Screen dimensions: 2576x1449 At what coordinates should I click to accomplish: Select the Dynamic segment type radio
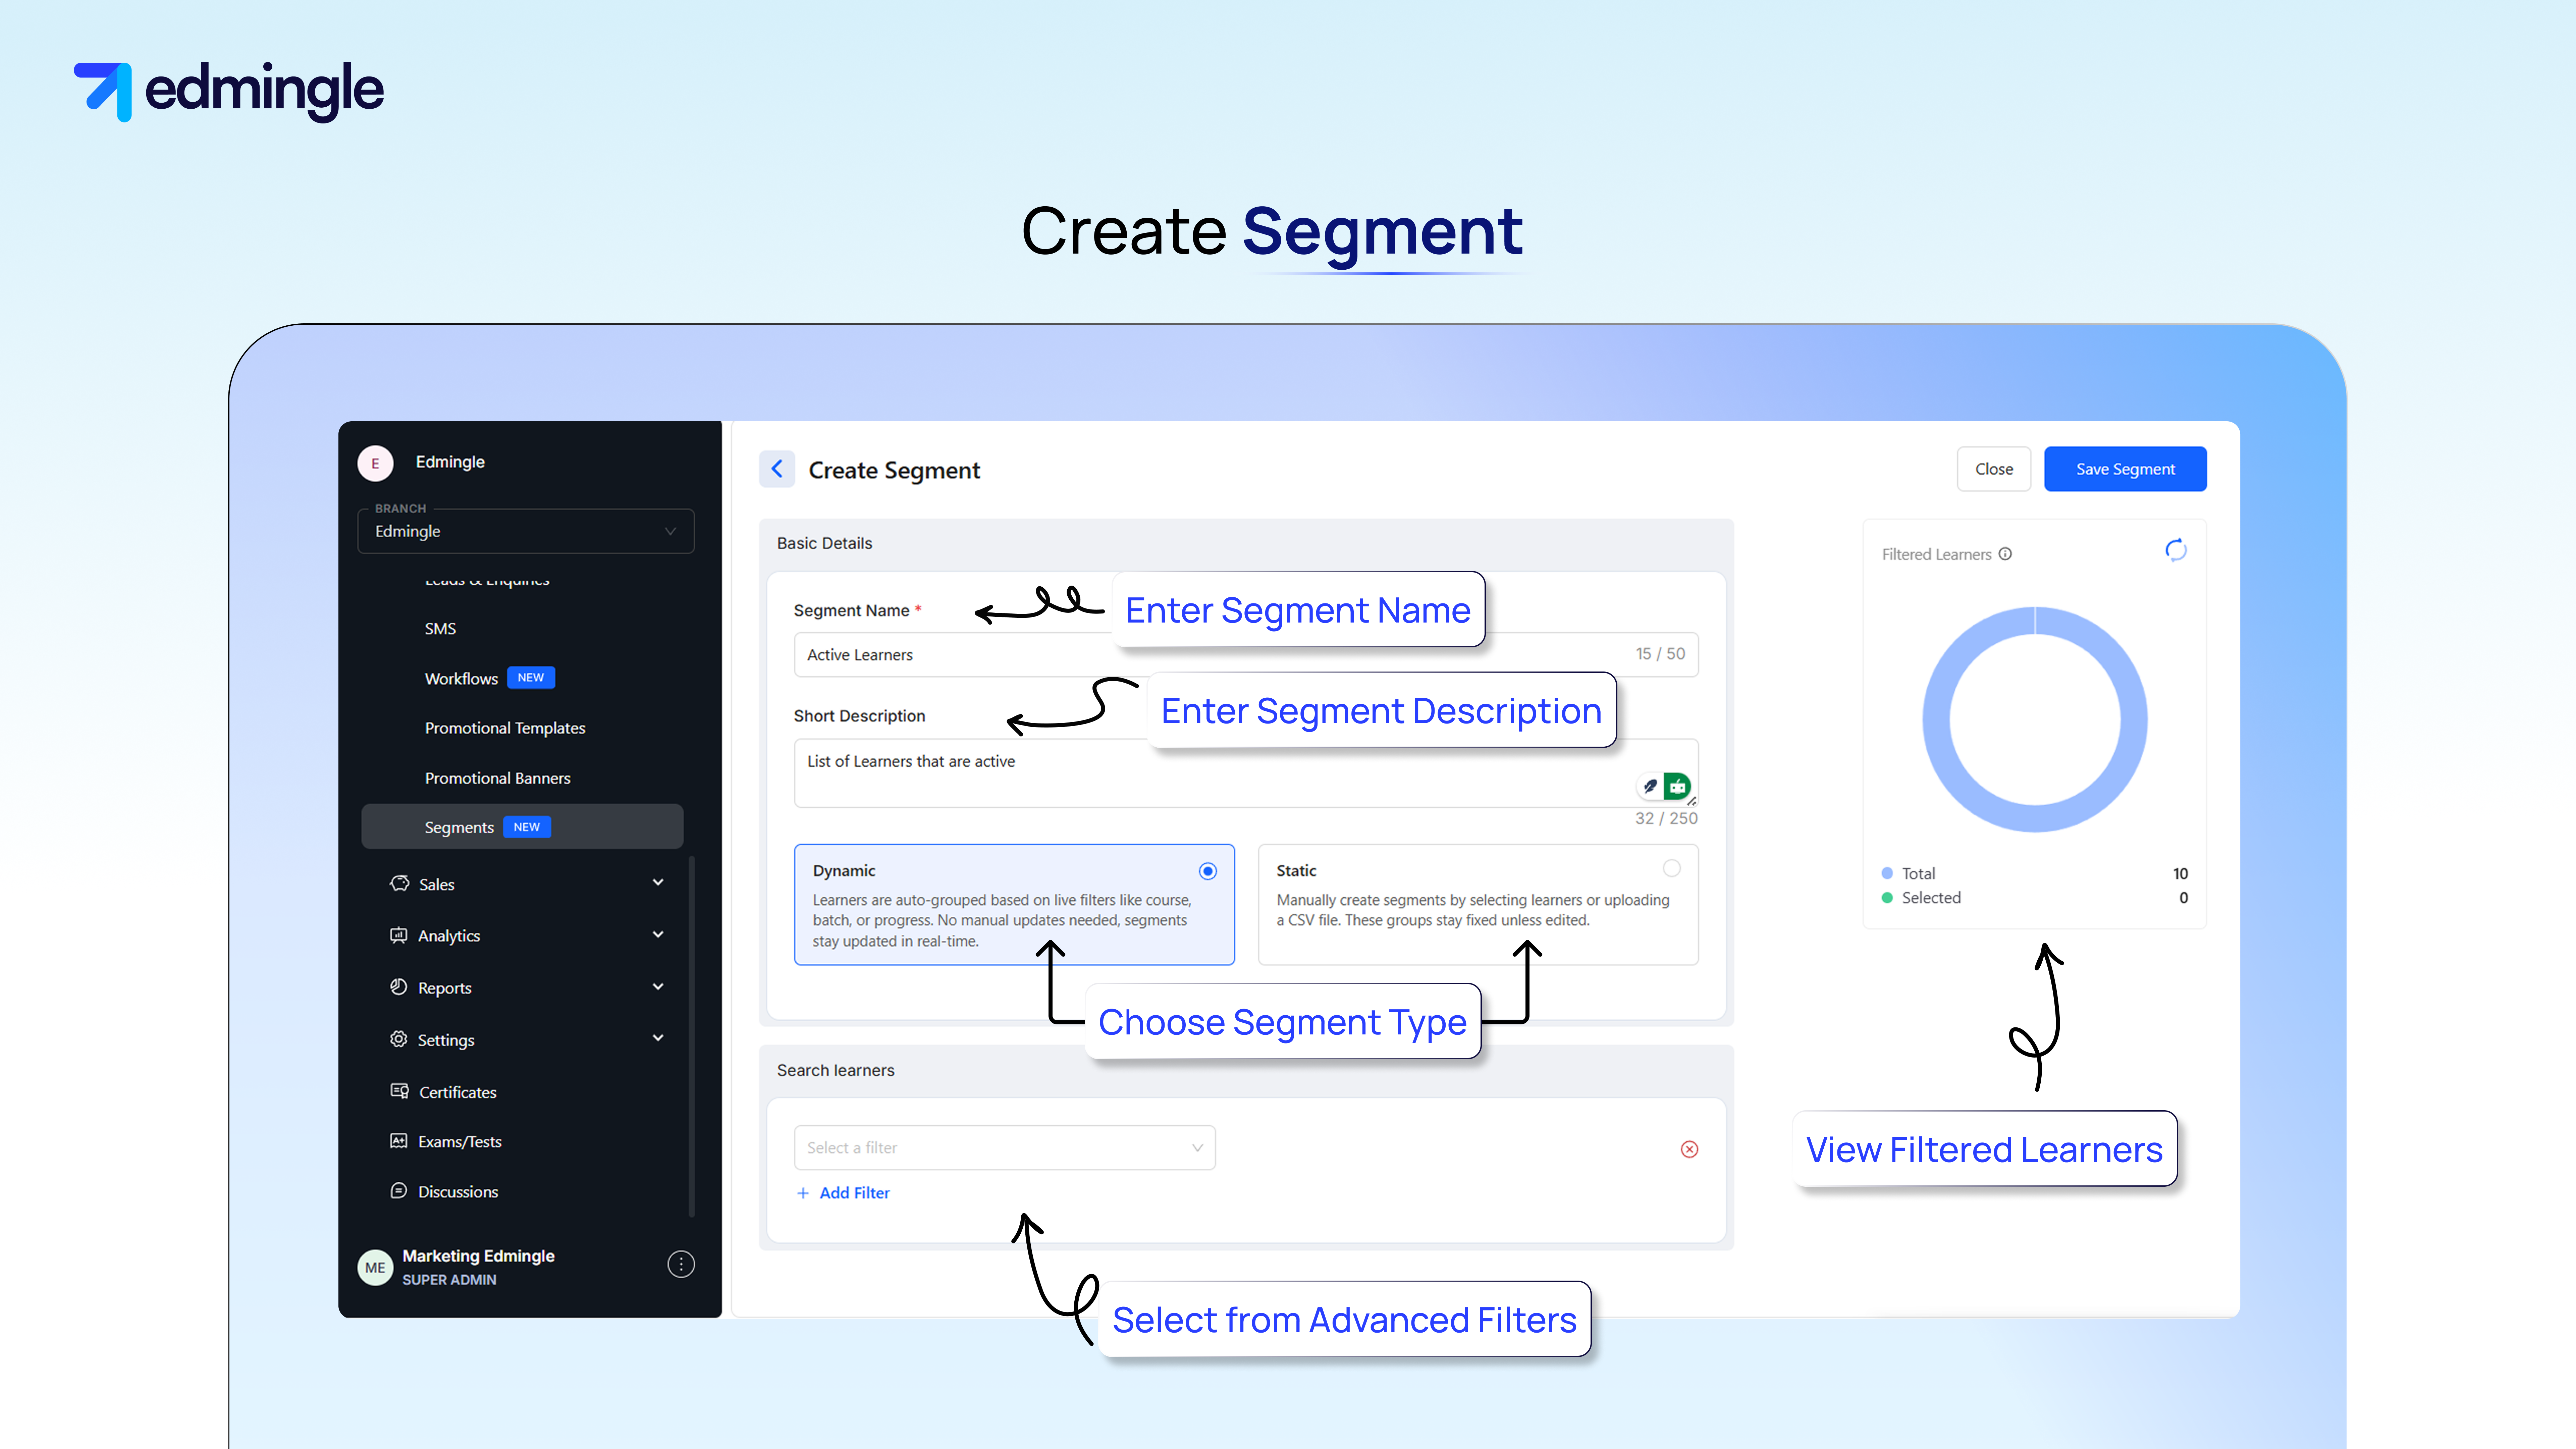coord(1208,871)
